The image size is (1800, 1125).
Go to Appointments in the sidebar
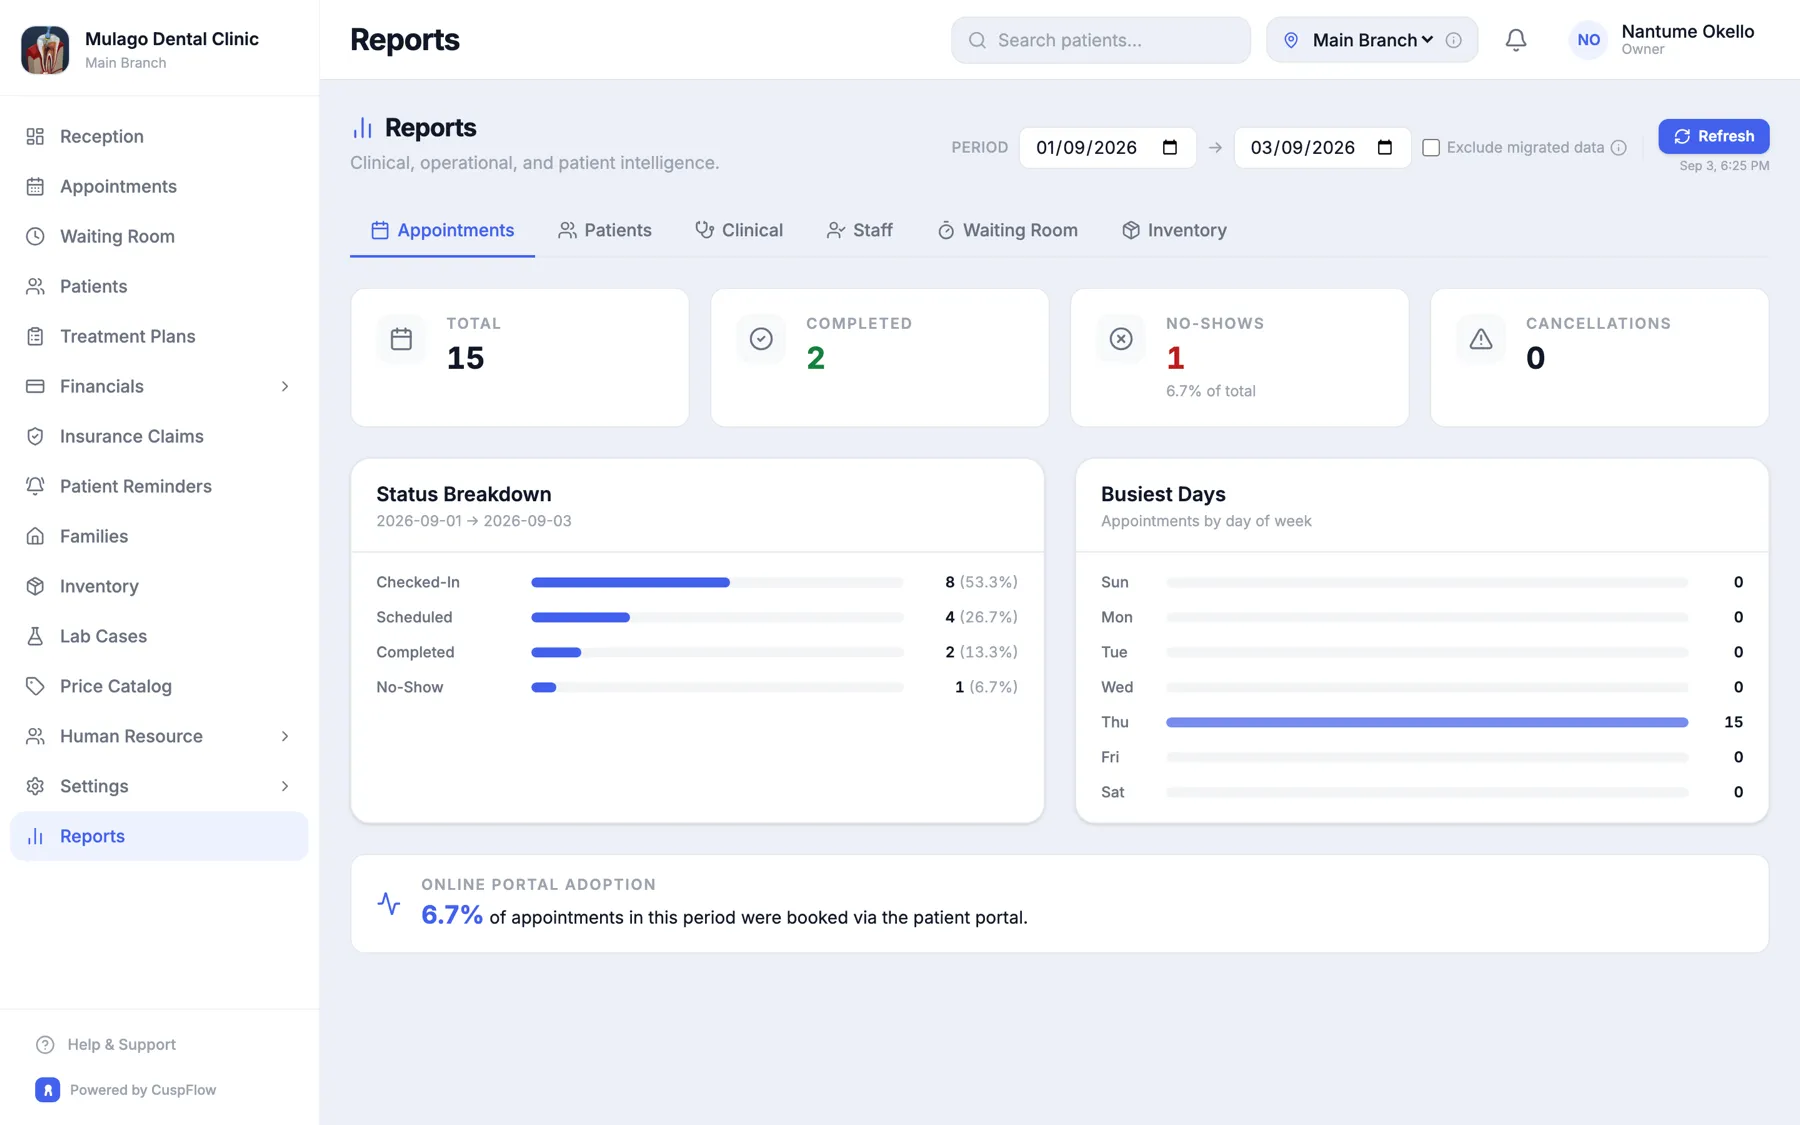pos(159,186)
